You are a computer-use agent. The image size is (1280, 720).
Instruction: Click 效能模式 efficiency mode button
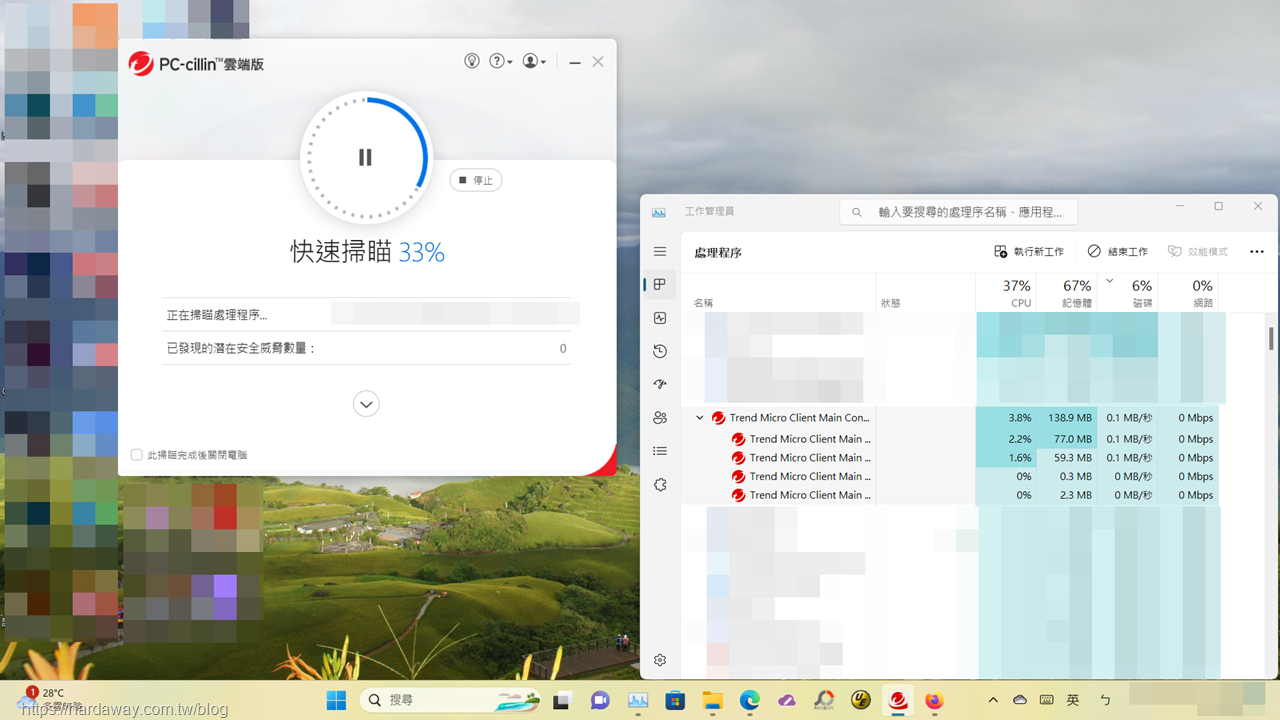tap(1198, 252)
